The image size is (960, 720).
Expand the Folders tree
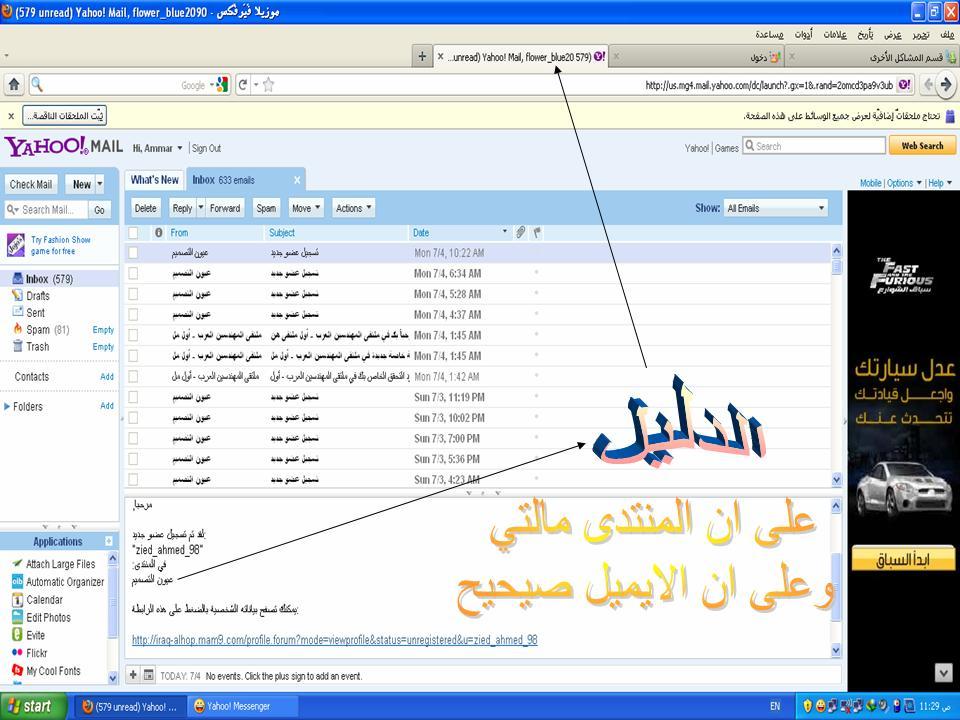7,407
